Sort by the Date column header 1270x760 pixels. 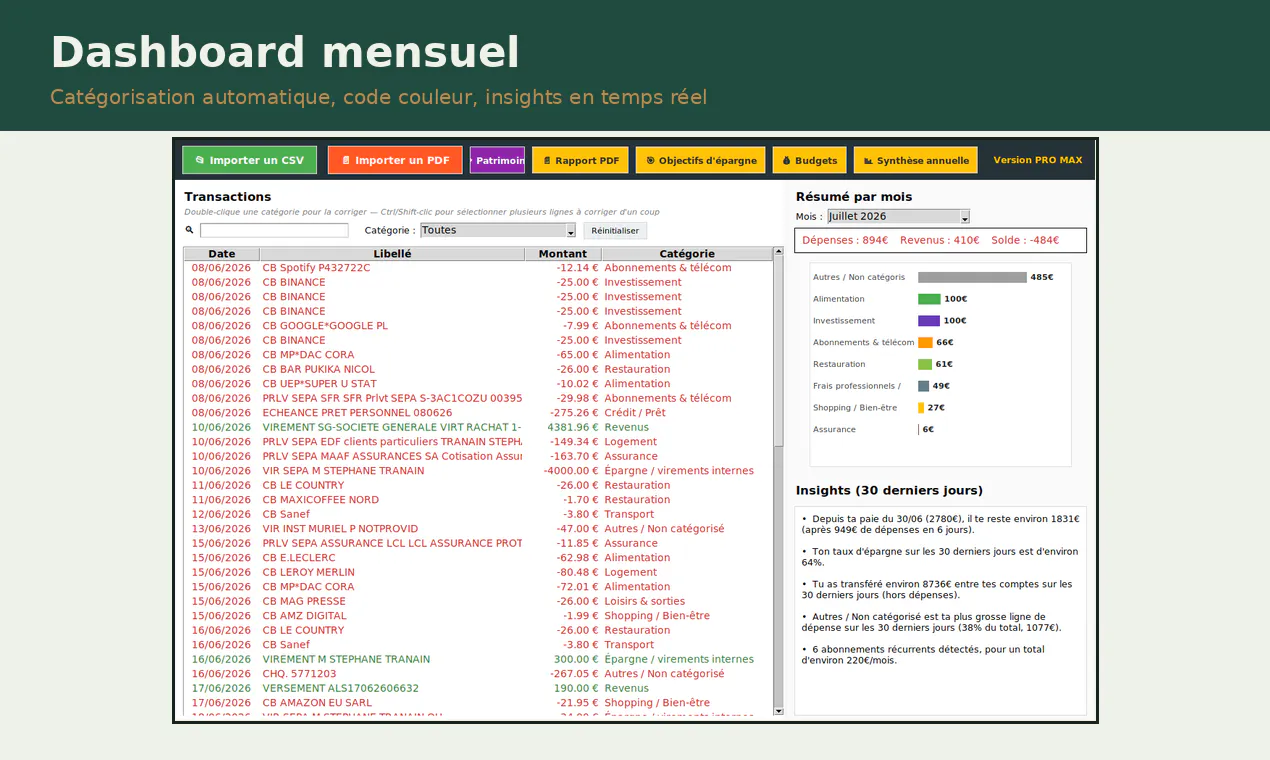222,254
